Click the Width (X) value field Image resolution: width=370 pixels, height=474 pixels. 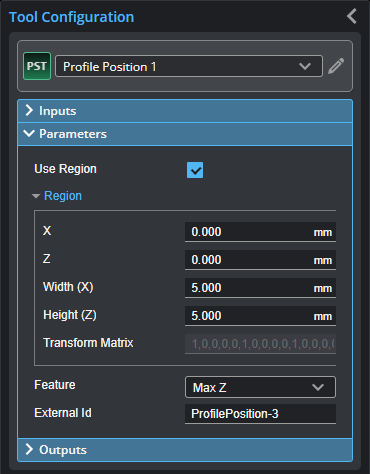coord(260,288)
